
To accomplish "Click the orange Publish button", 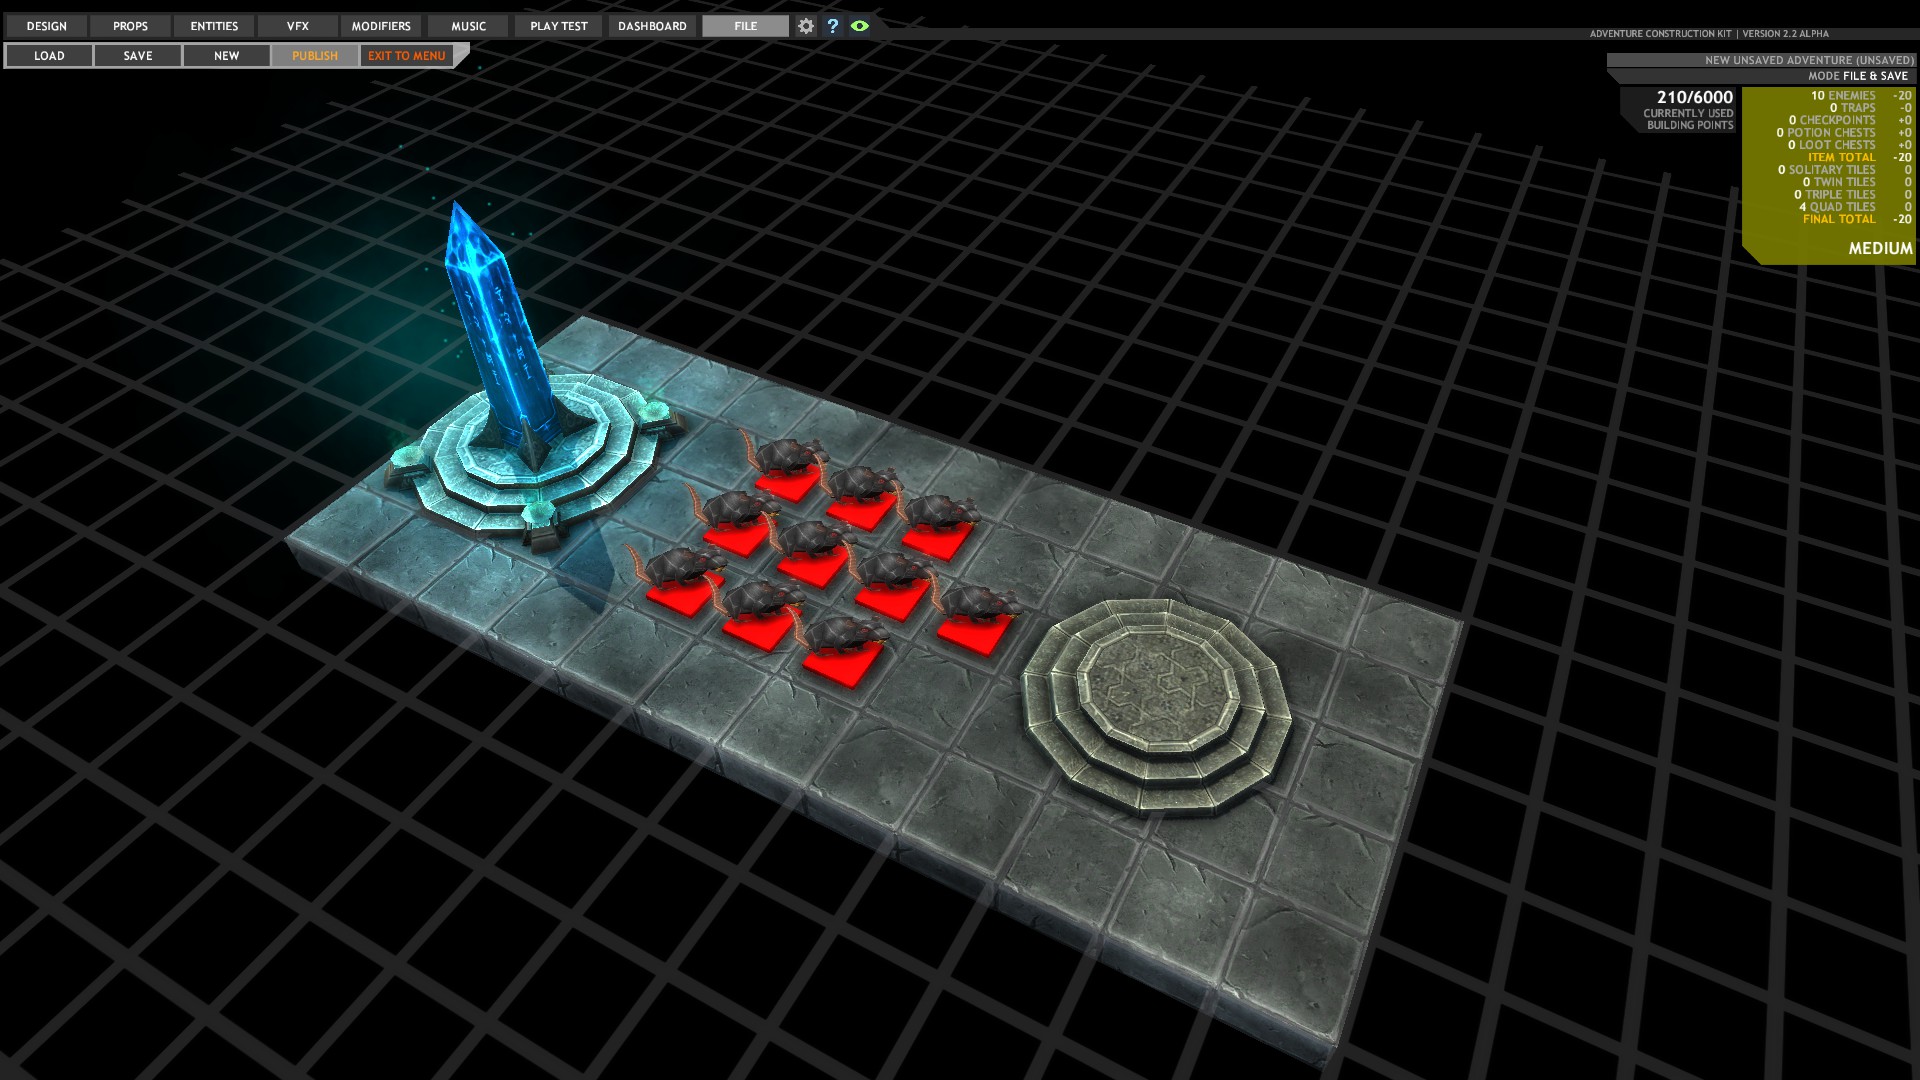I will point(315,56).
